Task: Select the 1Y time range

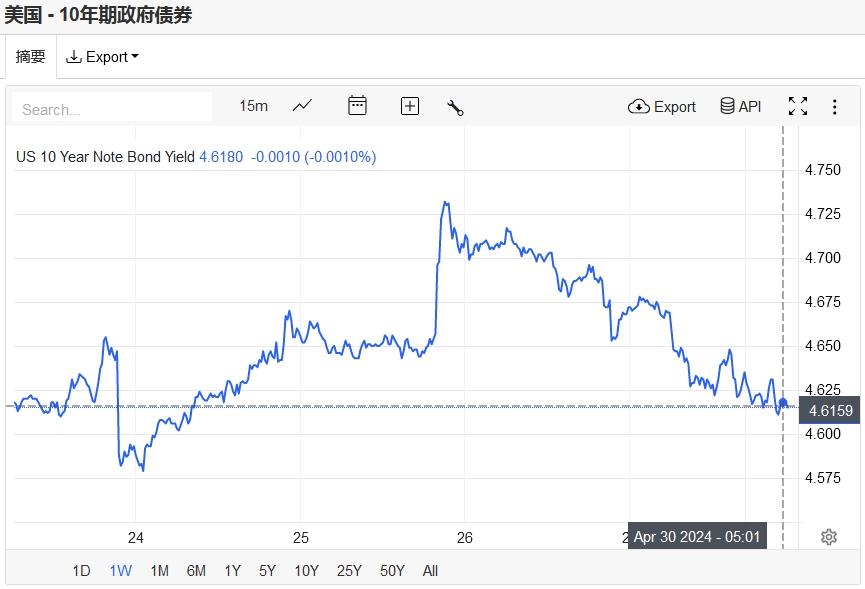Action: point(232,571)
